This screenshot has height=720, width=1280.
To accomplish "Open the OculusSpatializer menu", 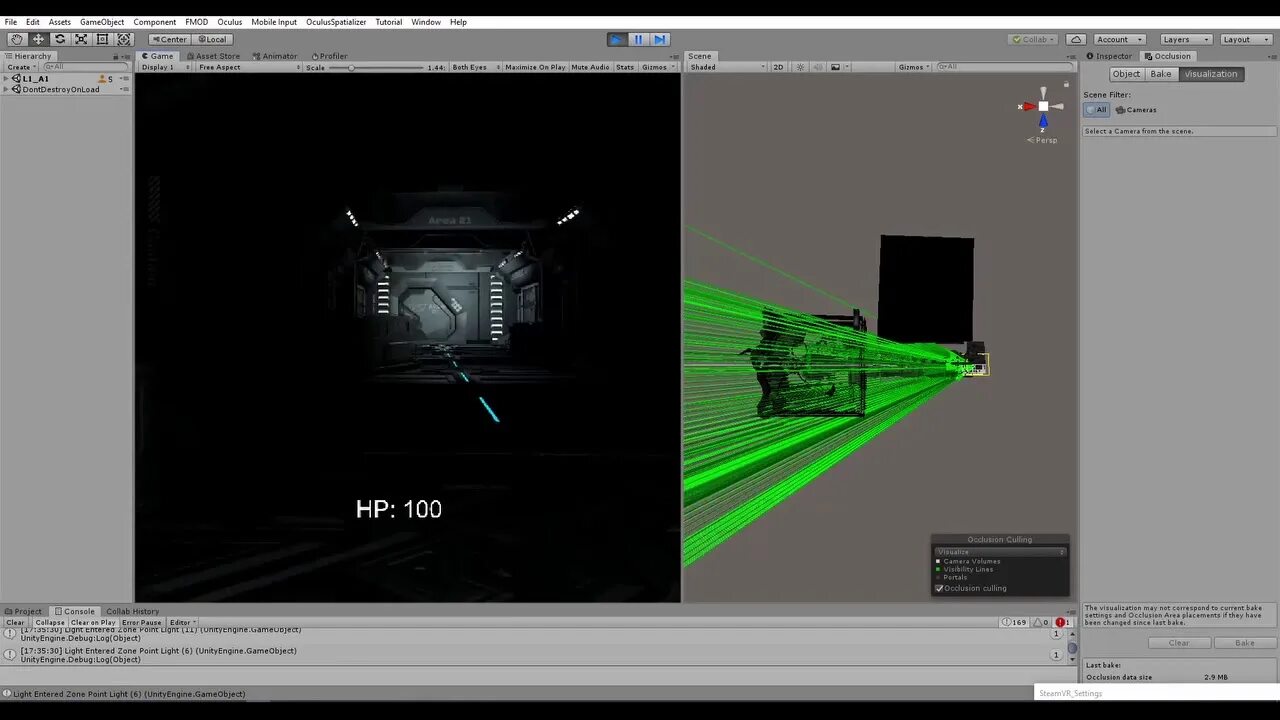I will pyautogui.click(x=336, y=22).
